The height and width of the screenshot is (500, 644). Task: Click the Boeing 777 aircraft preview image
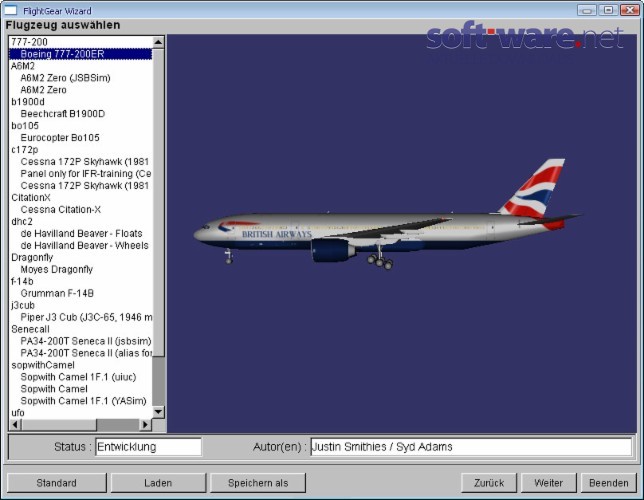tap(386, 215)
